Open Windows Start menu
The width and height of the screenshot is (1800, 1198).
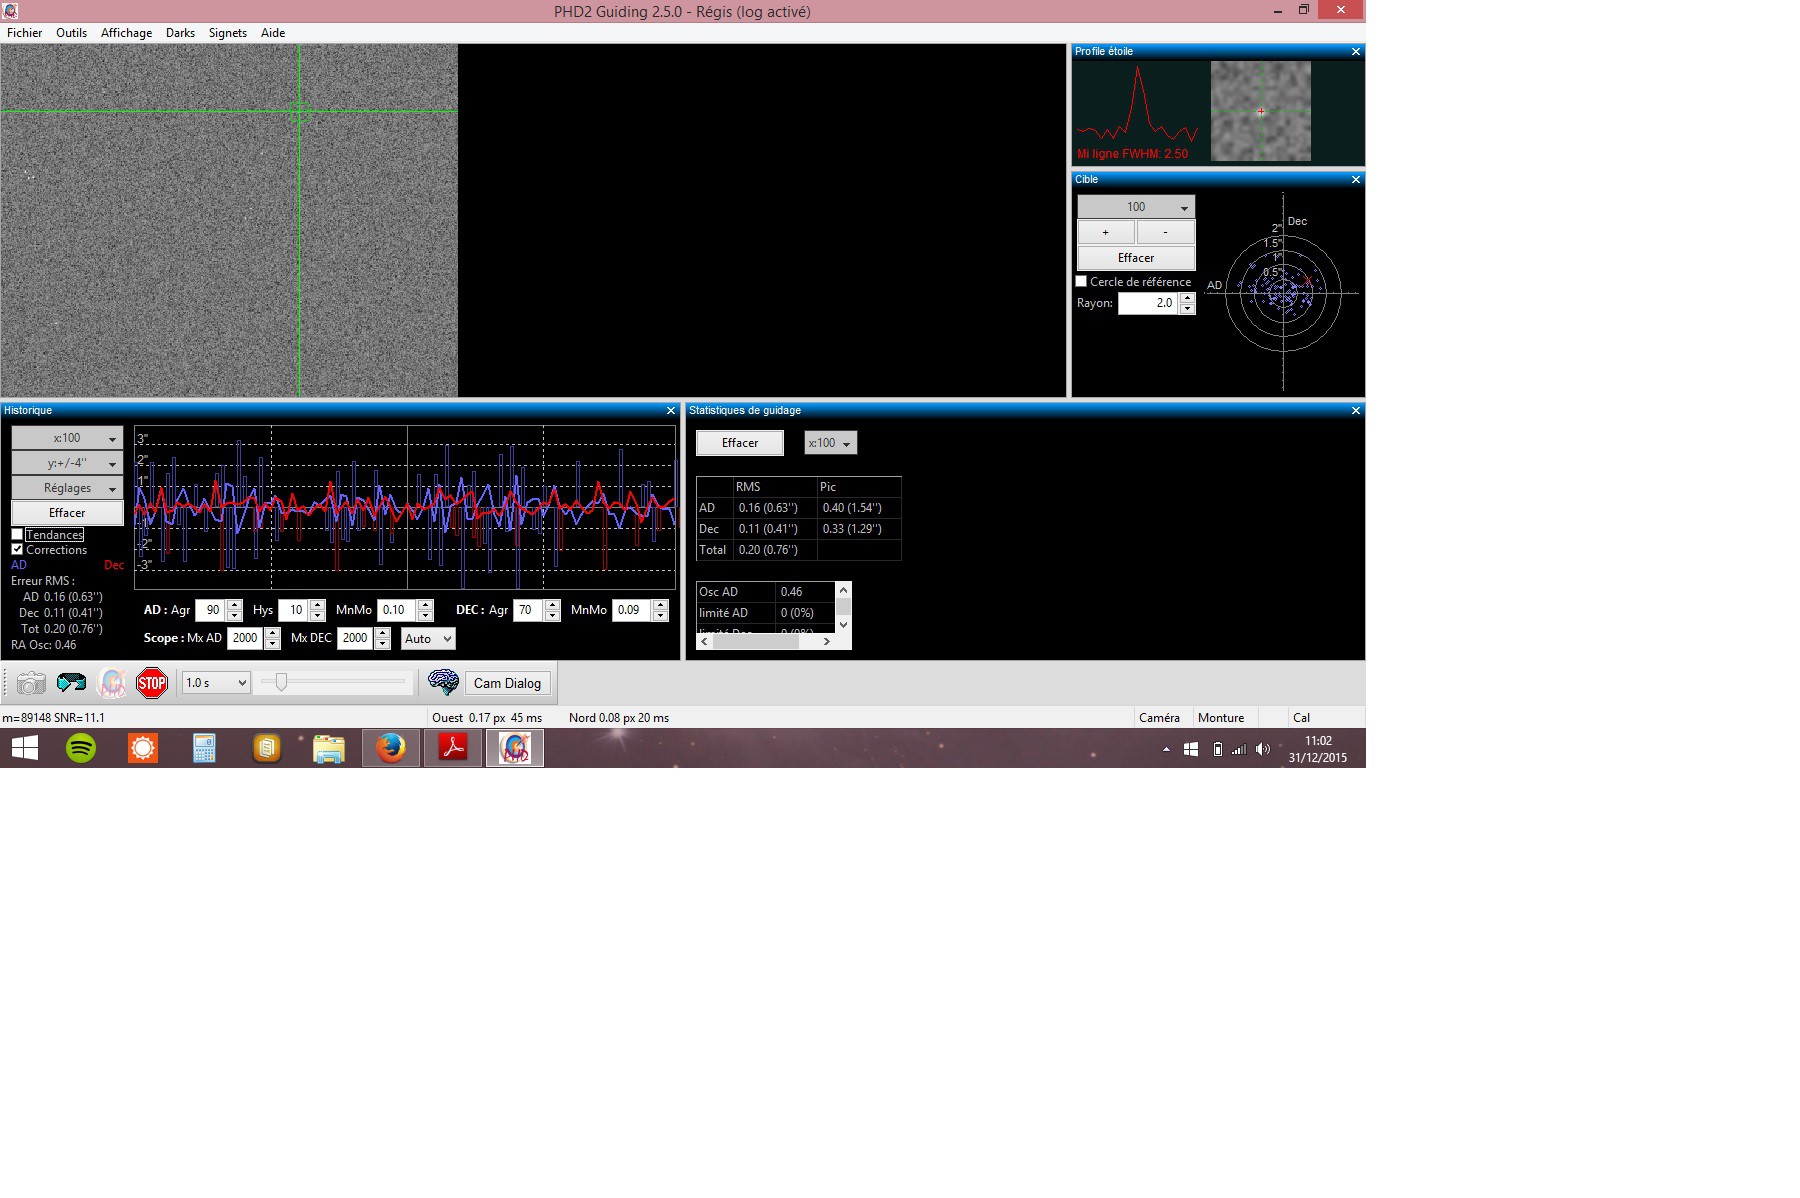pos(25,748)
